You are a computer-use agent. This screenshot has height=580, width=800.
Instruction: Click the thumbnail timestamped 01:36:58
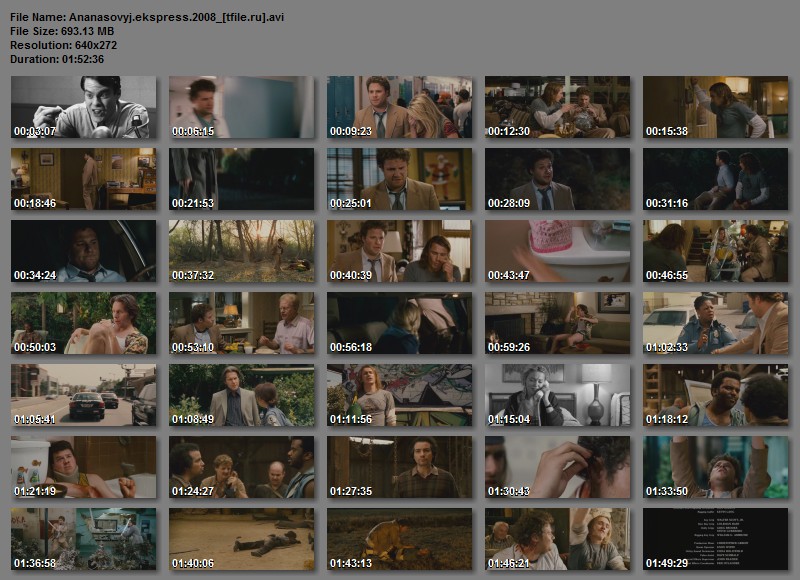click(84, 539)
